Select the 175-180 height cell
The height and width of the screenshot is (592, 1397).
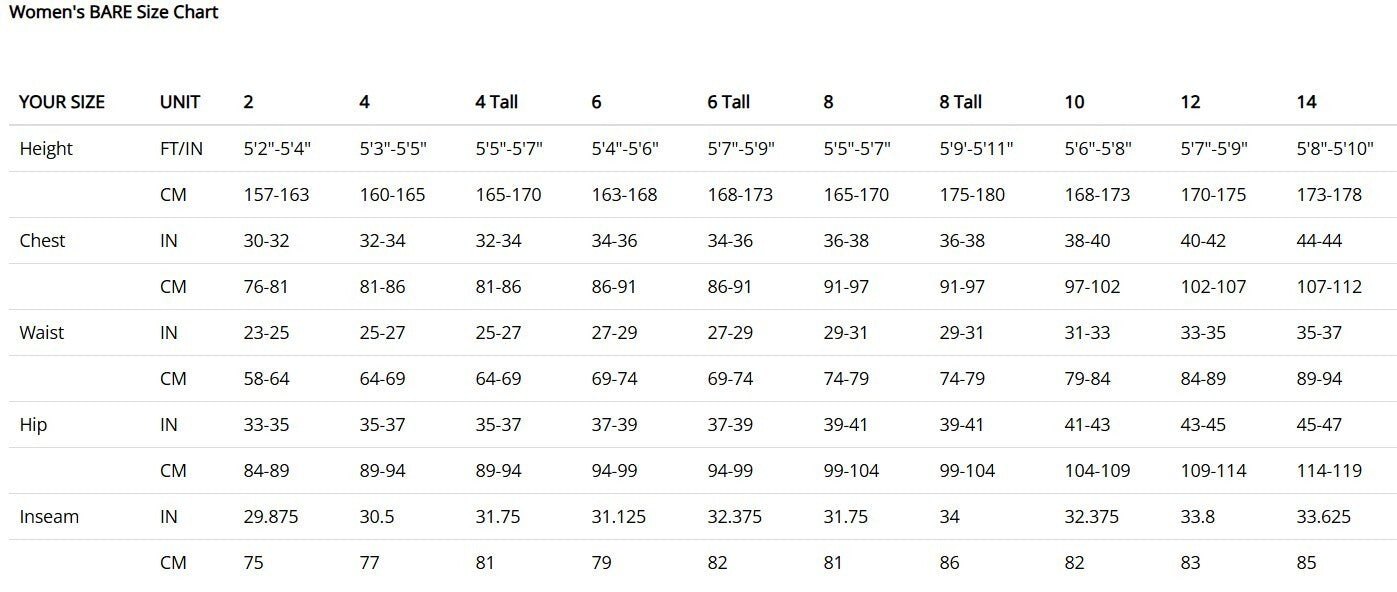972,195
